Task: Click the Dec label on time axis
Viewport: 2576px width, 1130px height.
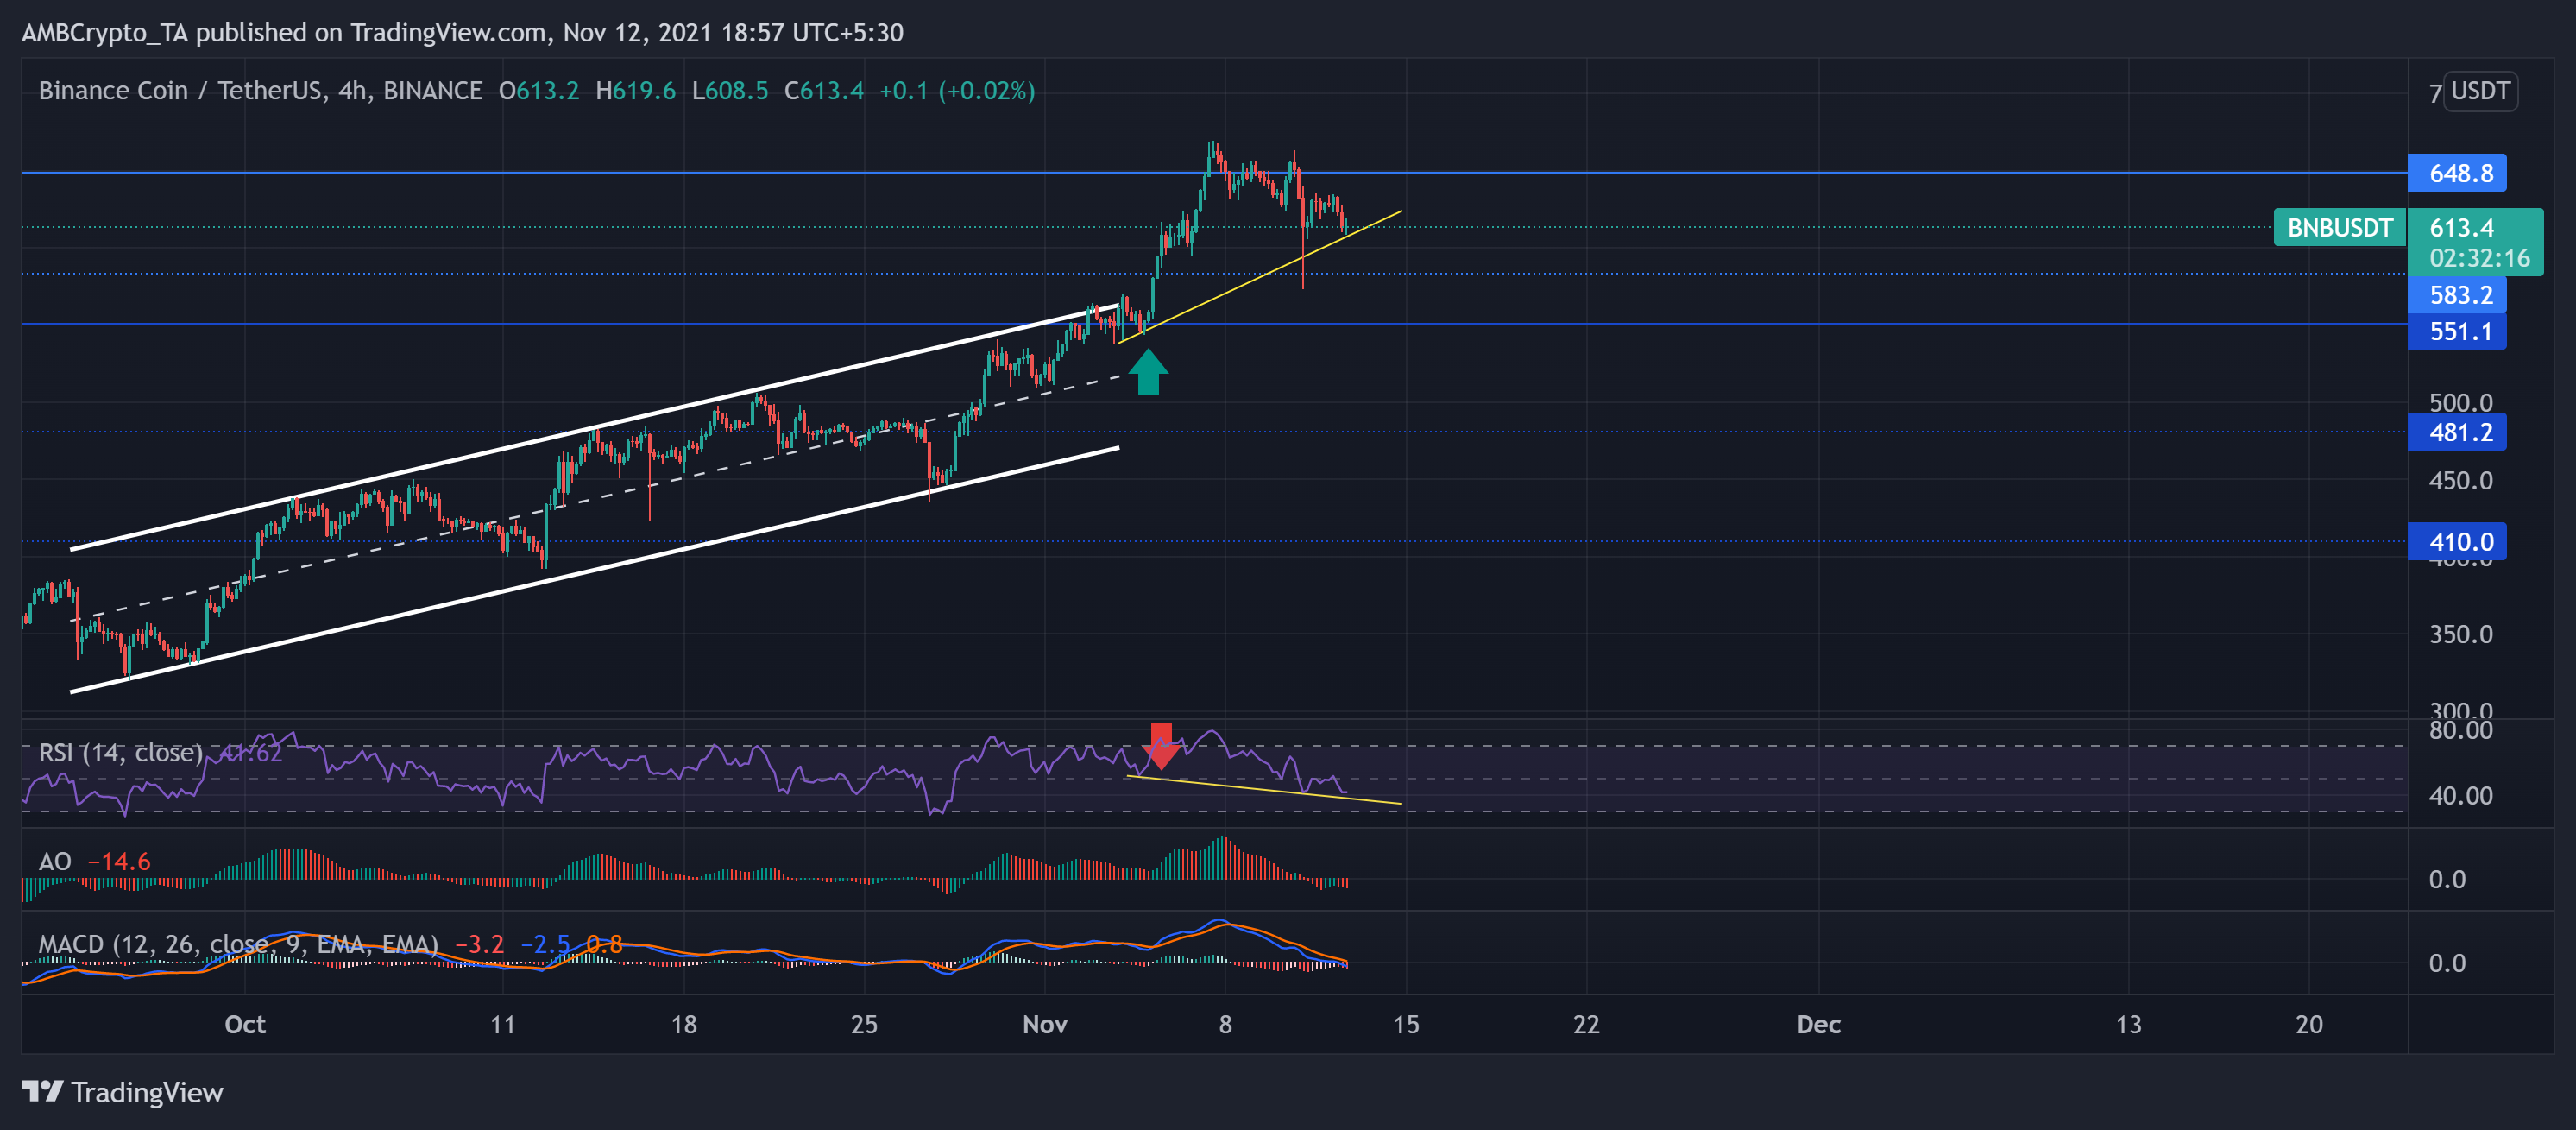Action: (x=1818, y=1024)
